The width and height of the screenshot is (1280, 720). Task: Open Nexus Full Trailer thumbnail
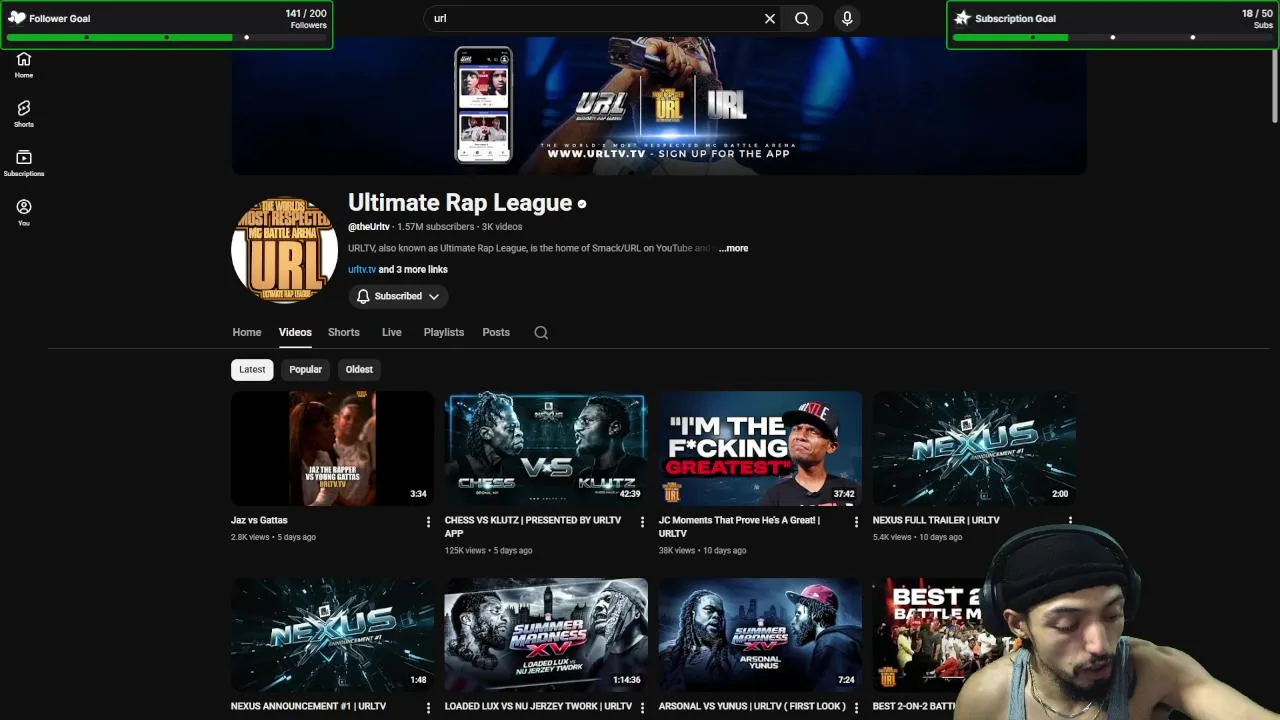pyautogui.click(x=974, y=448)
